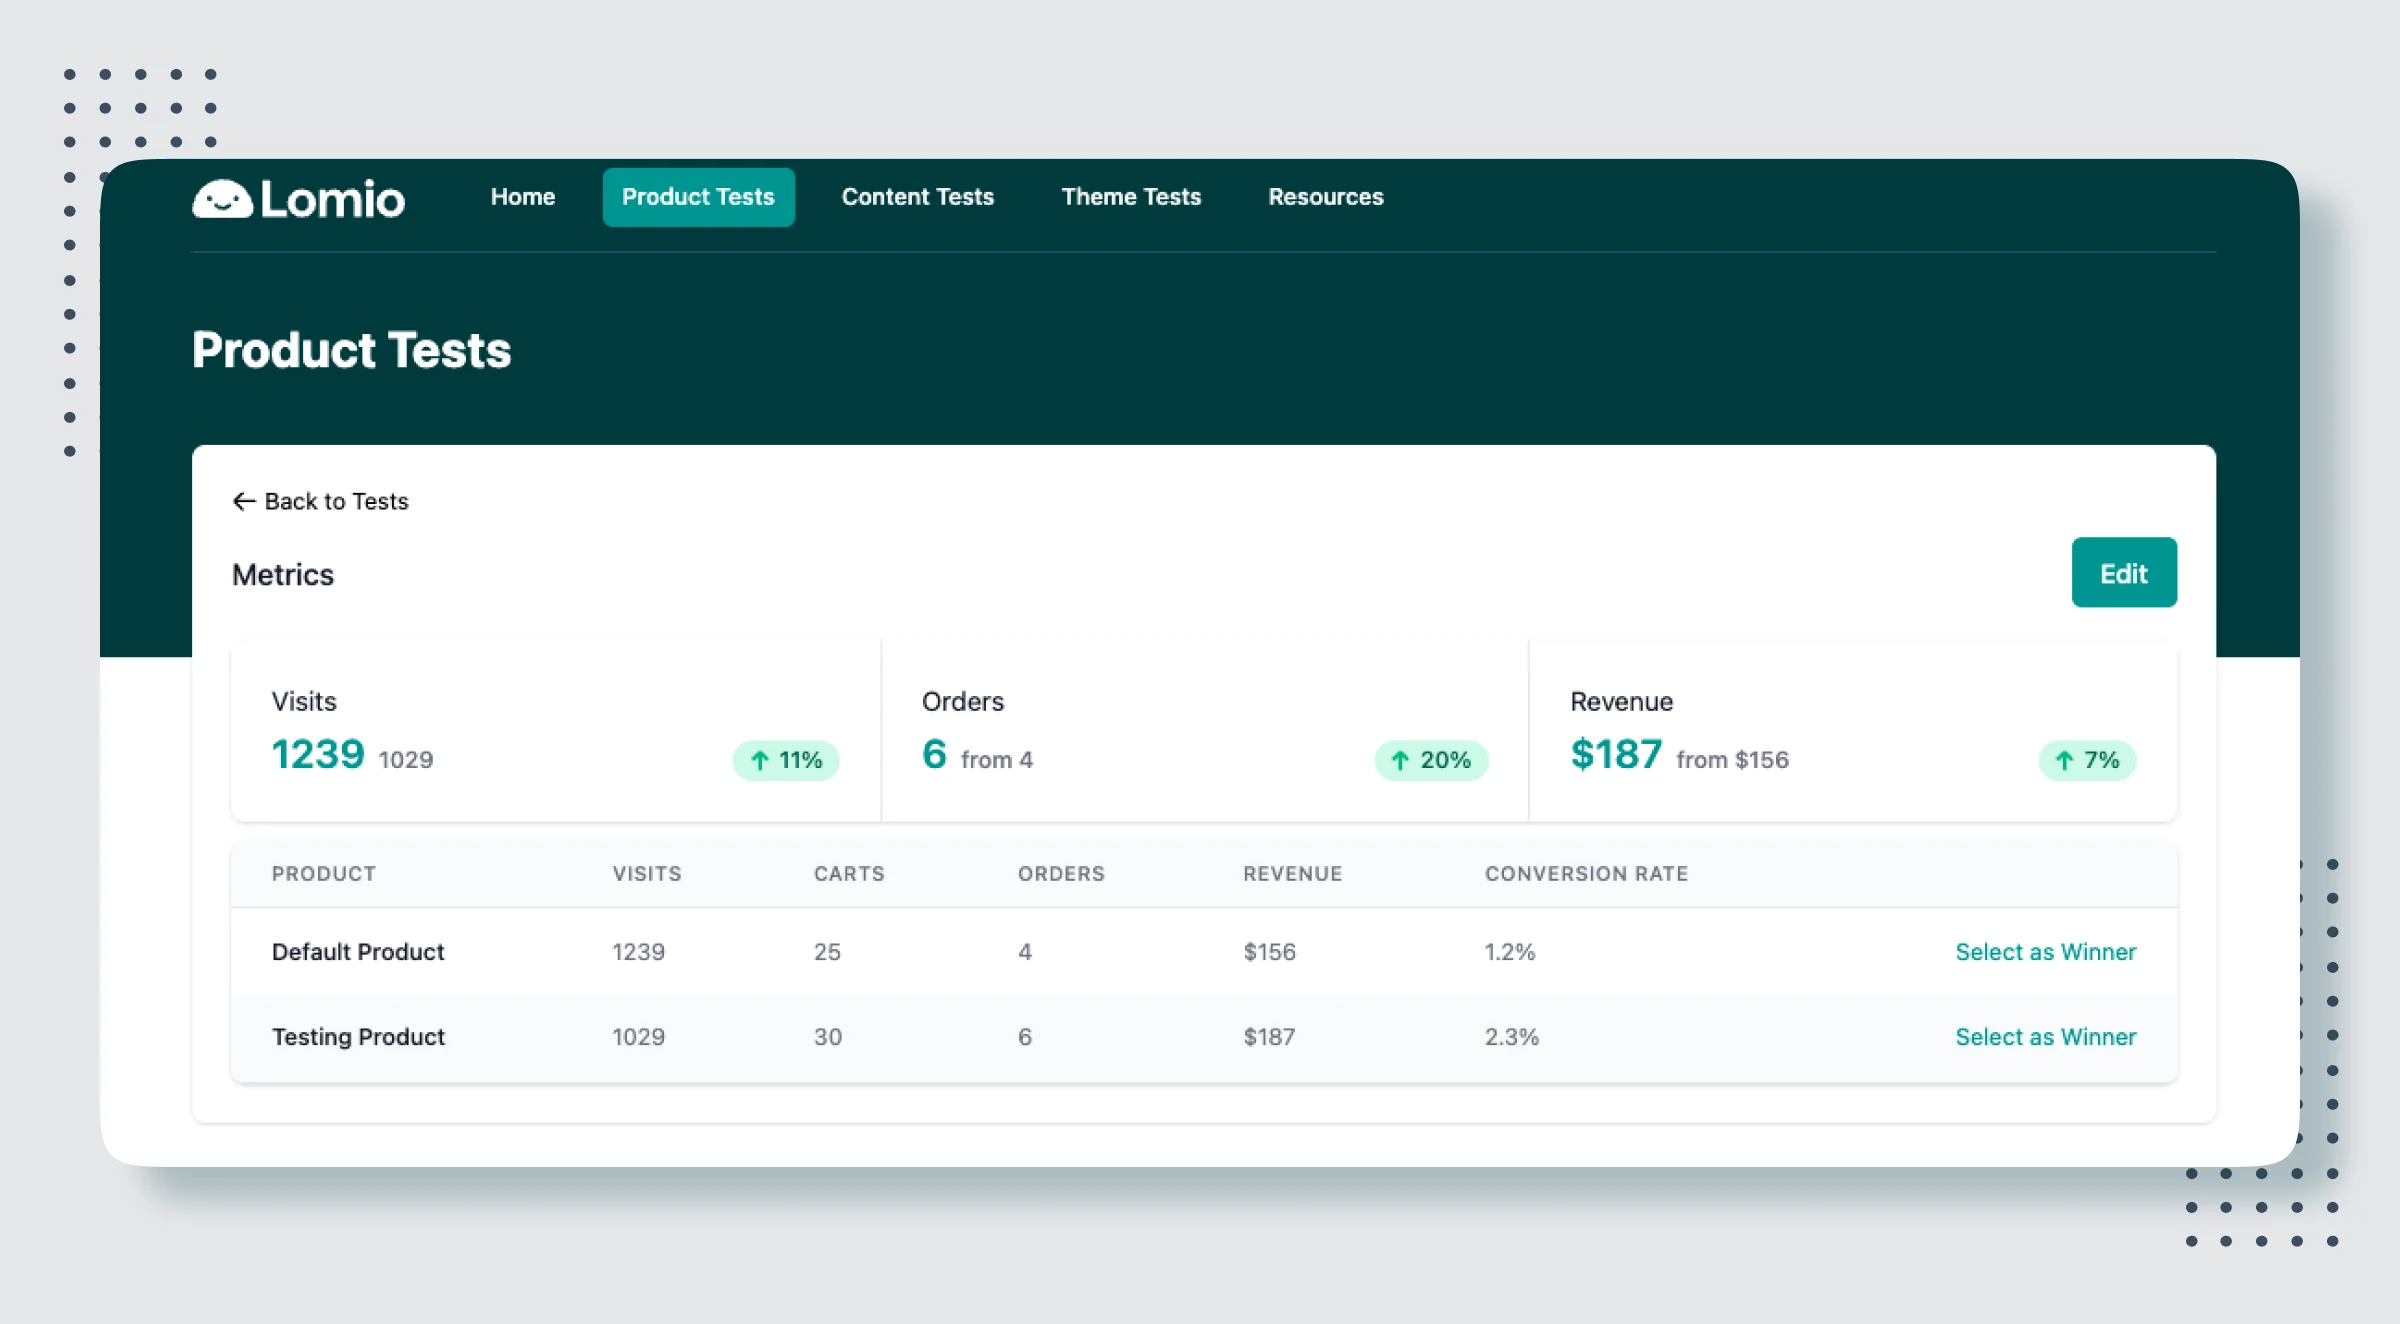Viewport: 2400px width, 1324px height.
Task: Click the Default Product row name
Action: [x=358, y=952]
